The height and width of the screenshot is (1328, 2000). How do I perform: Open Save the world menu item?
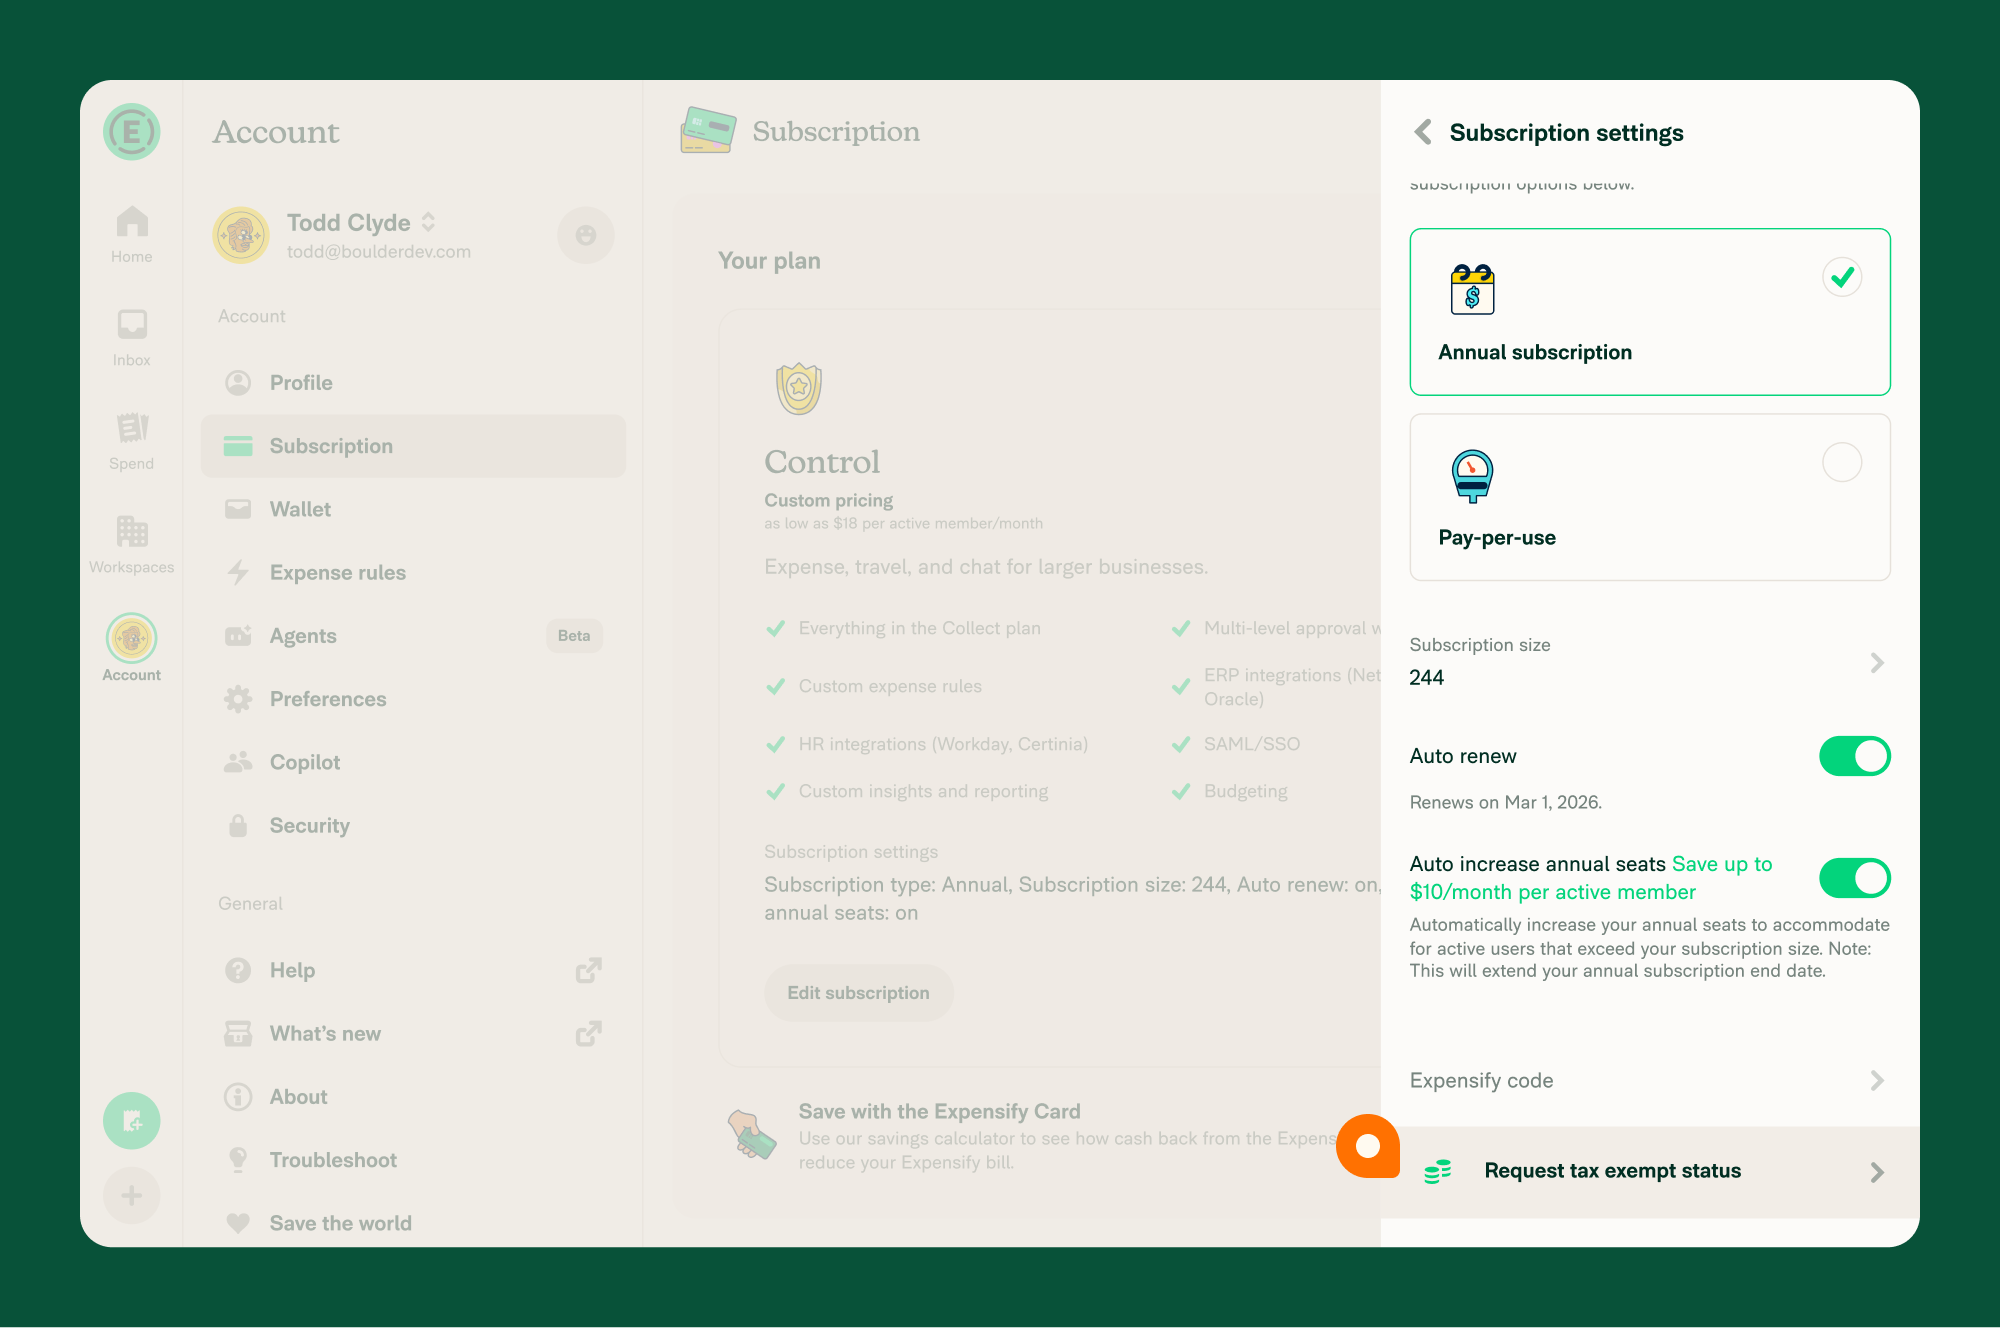[x=413, y=1223]
